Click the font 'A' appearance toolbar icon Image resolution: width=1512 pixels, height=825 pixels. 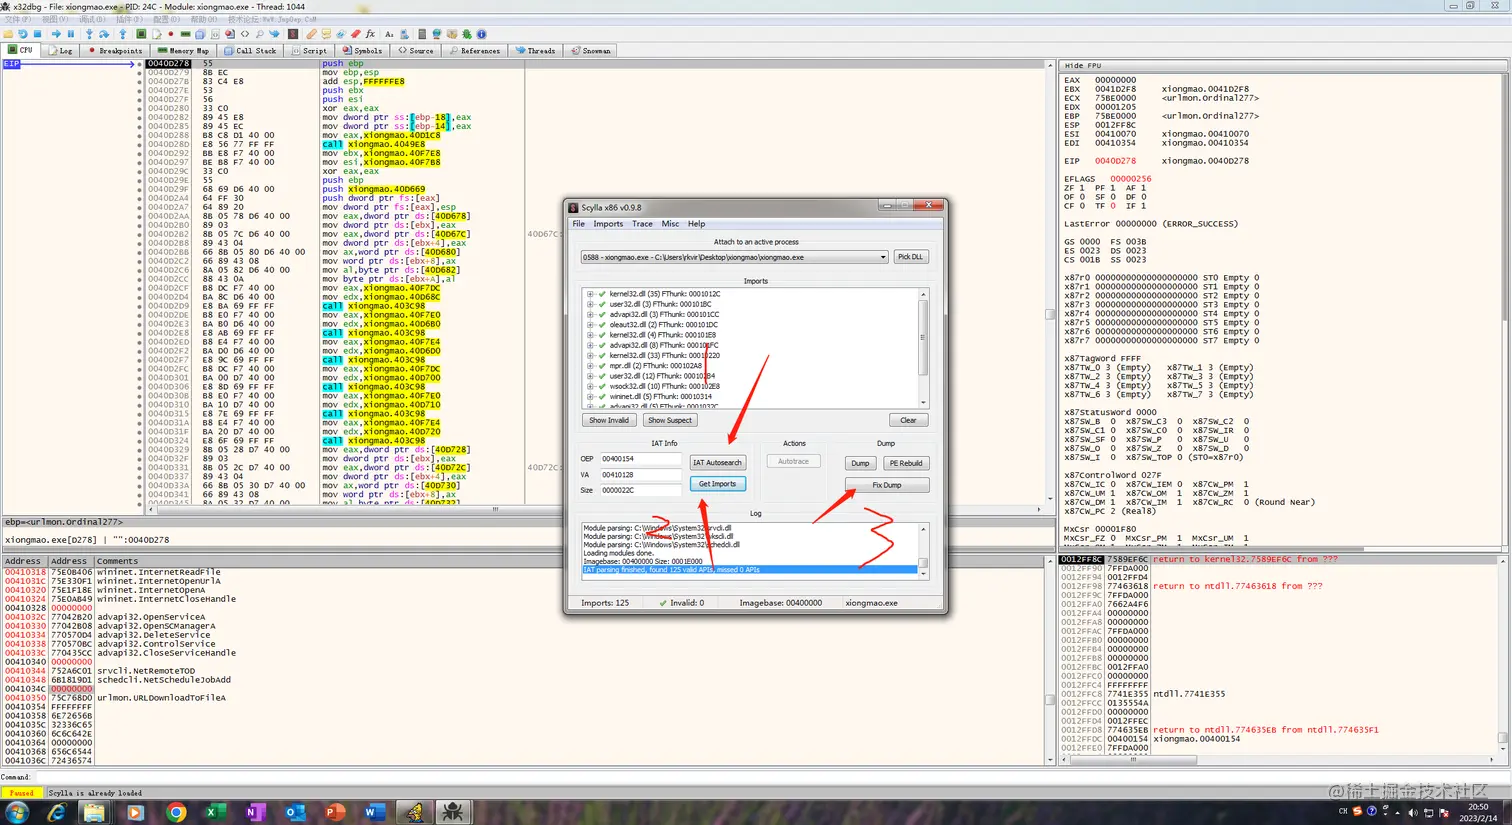click(389, 34)
